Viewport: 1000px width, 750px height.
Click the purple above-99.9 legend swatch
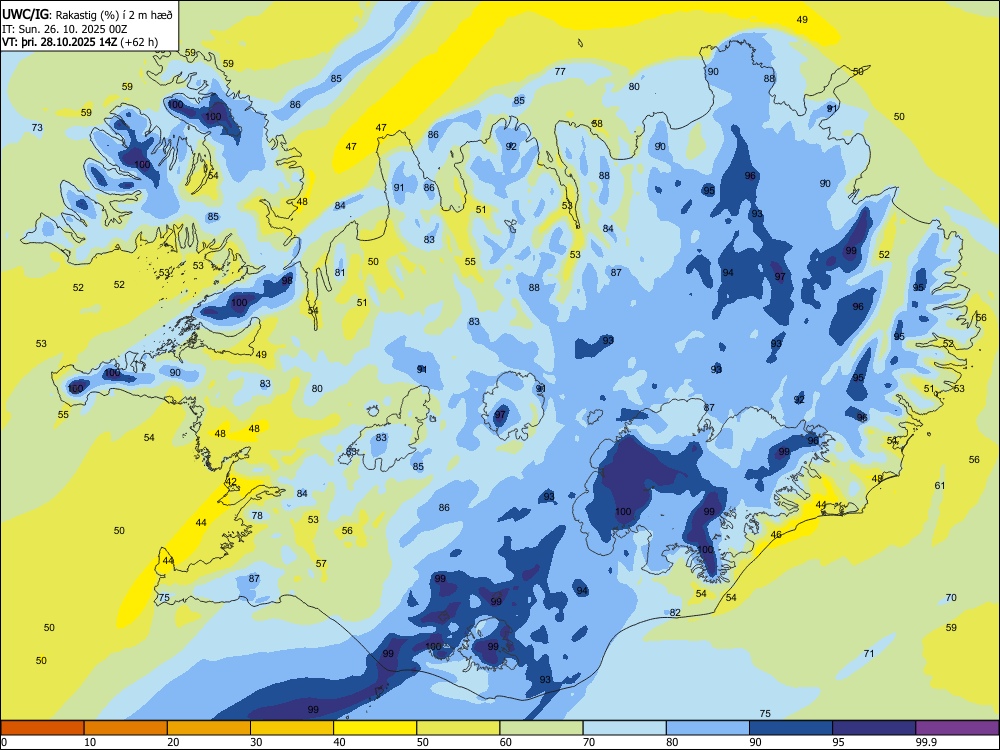click(x=957, y=728)
